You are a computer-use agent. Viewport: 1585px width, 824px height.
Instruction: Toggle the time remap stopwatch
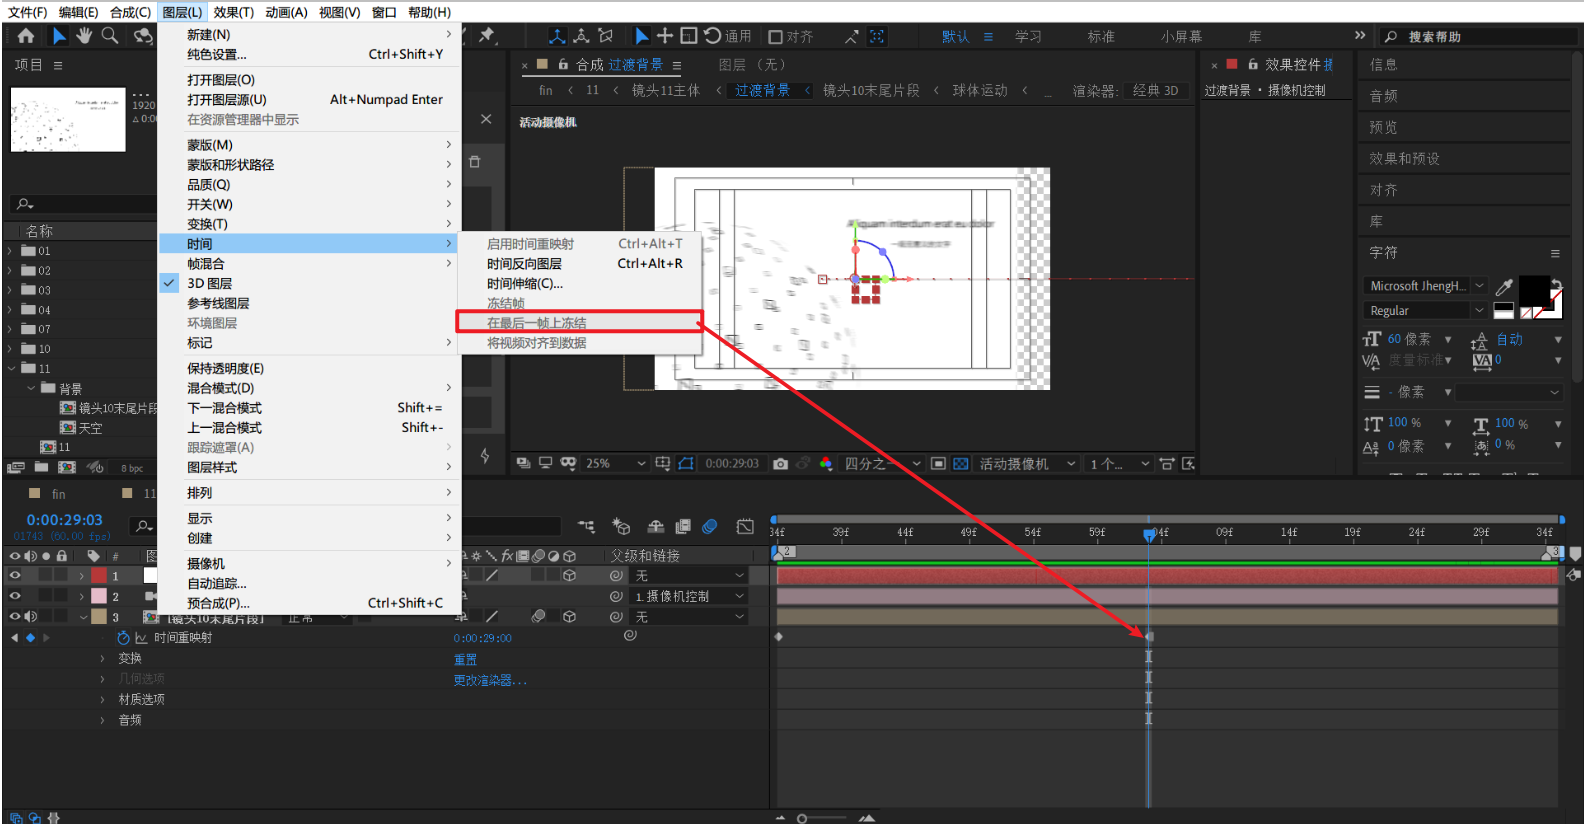123,638
